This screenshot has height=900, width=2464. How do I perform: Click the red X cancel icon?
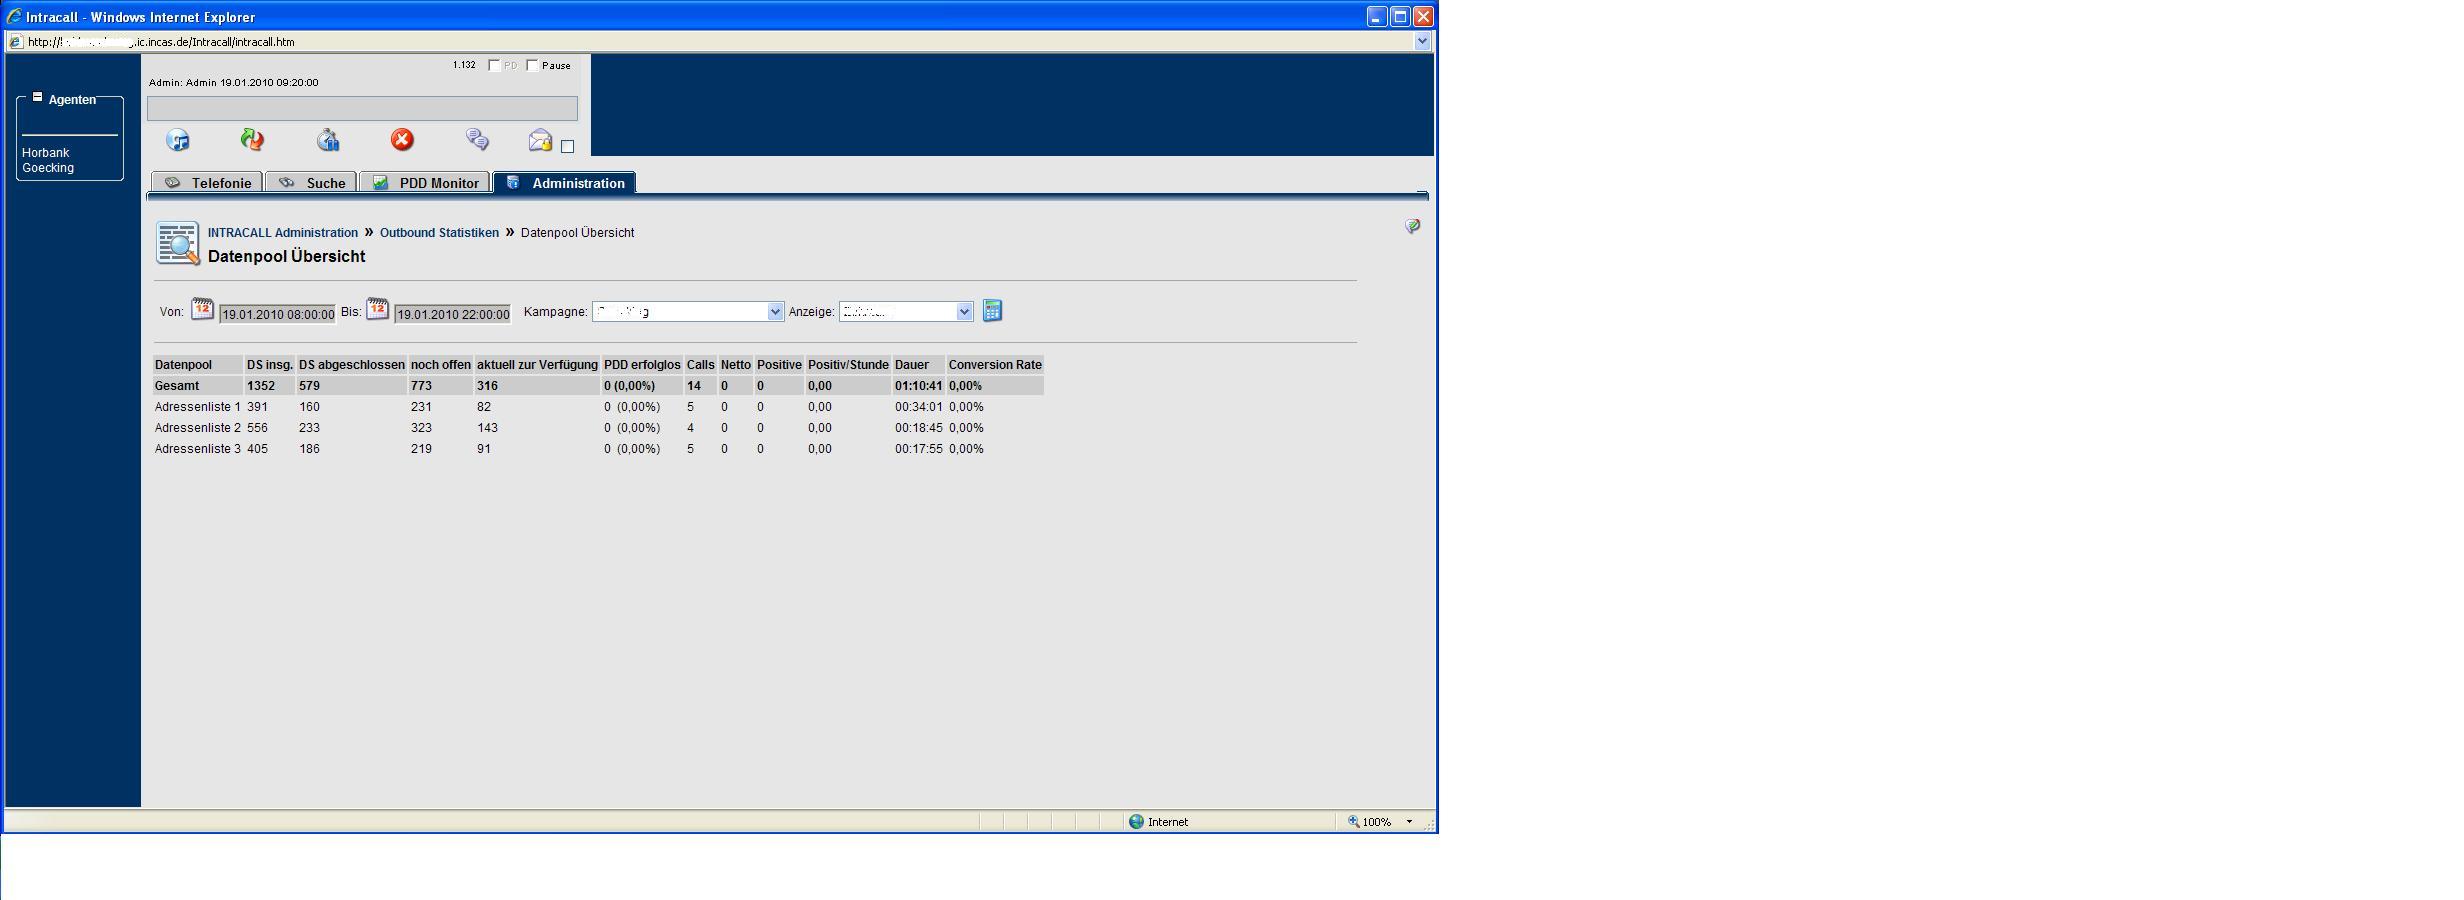(x=402, y=140)
